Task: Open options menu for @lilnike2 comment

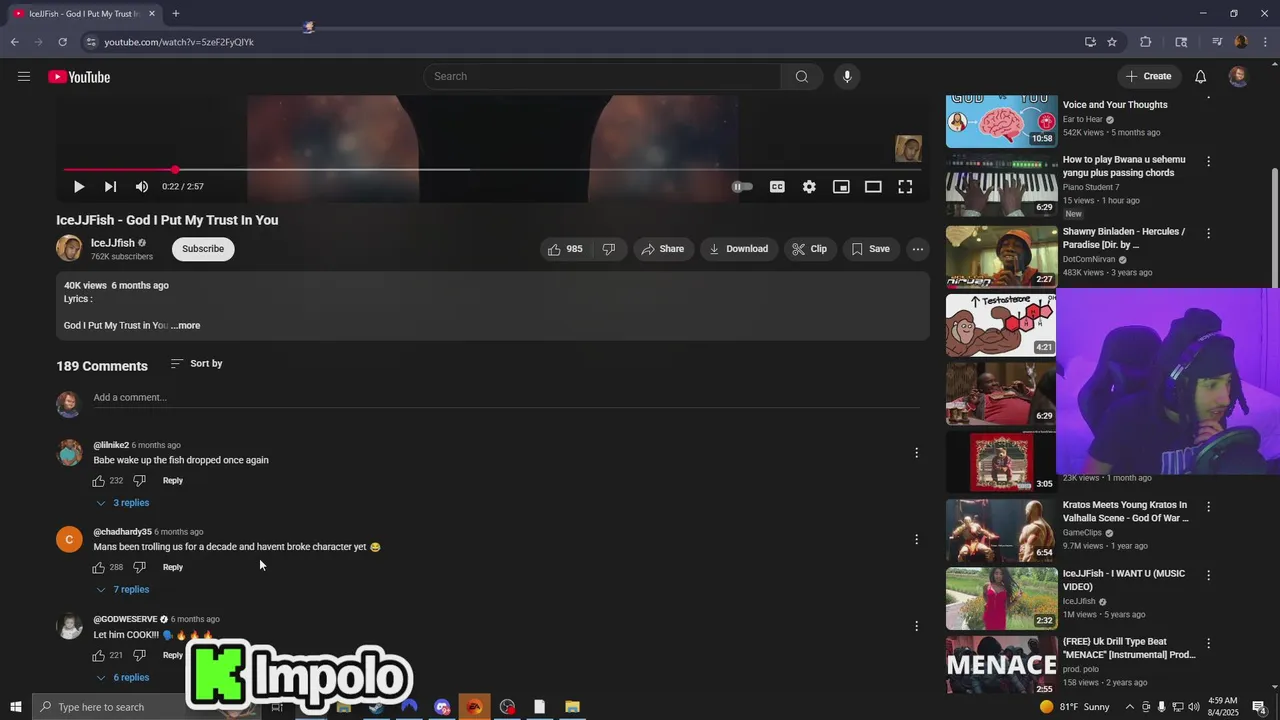Action: [916, 453]
